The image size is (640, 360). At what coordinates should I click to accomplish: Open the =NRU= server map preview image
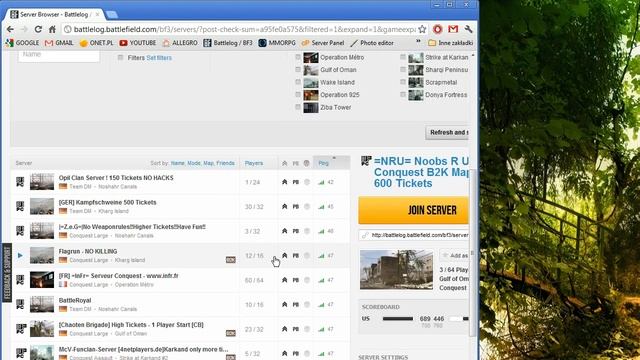coord(396,270)
